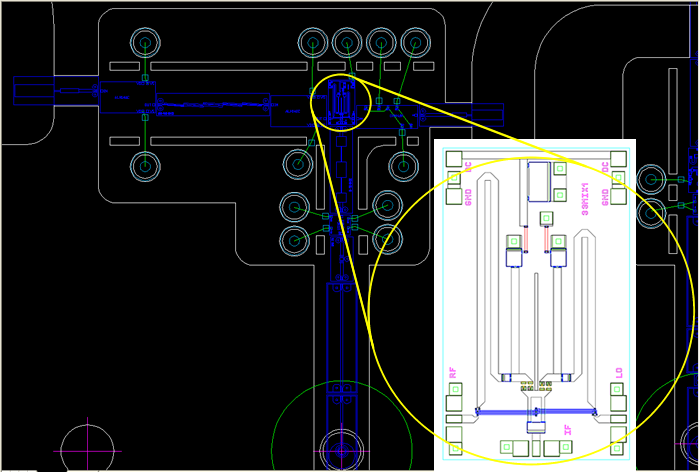
Task: Click the right GND label in inset
Action: [604, 196]
